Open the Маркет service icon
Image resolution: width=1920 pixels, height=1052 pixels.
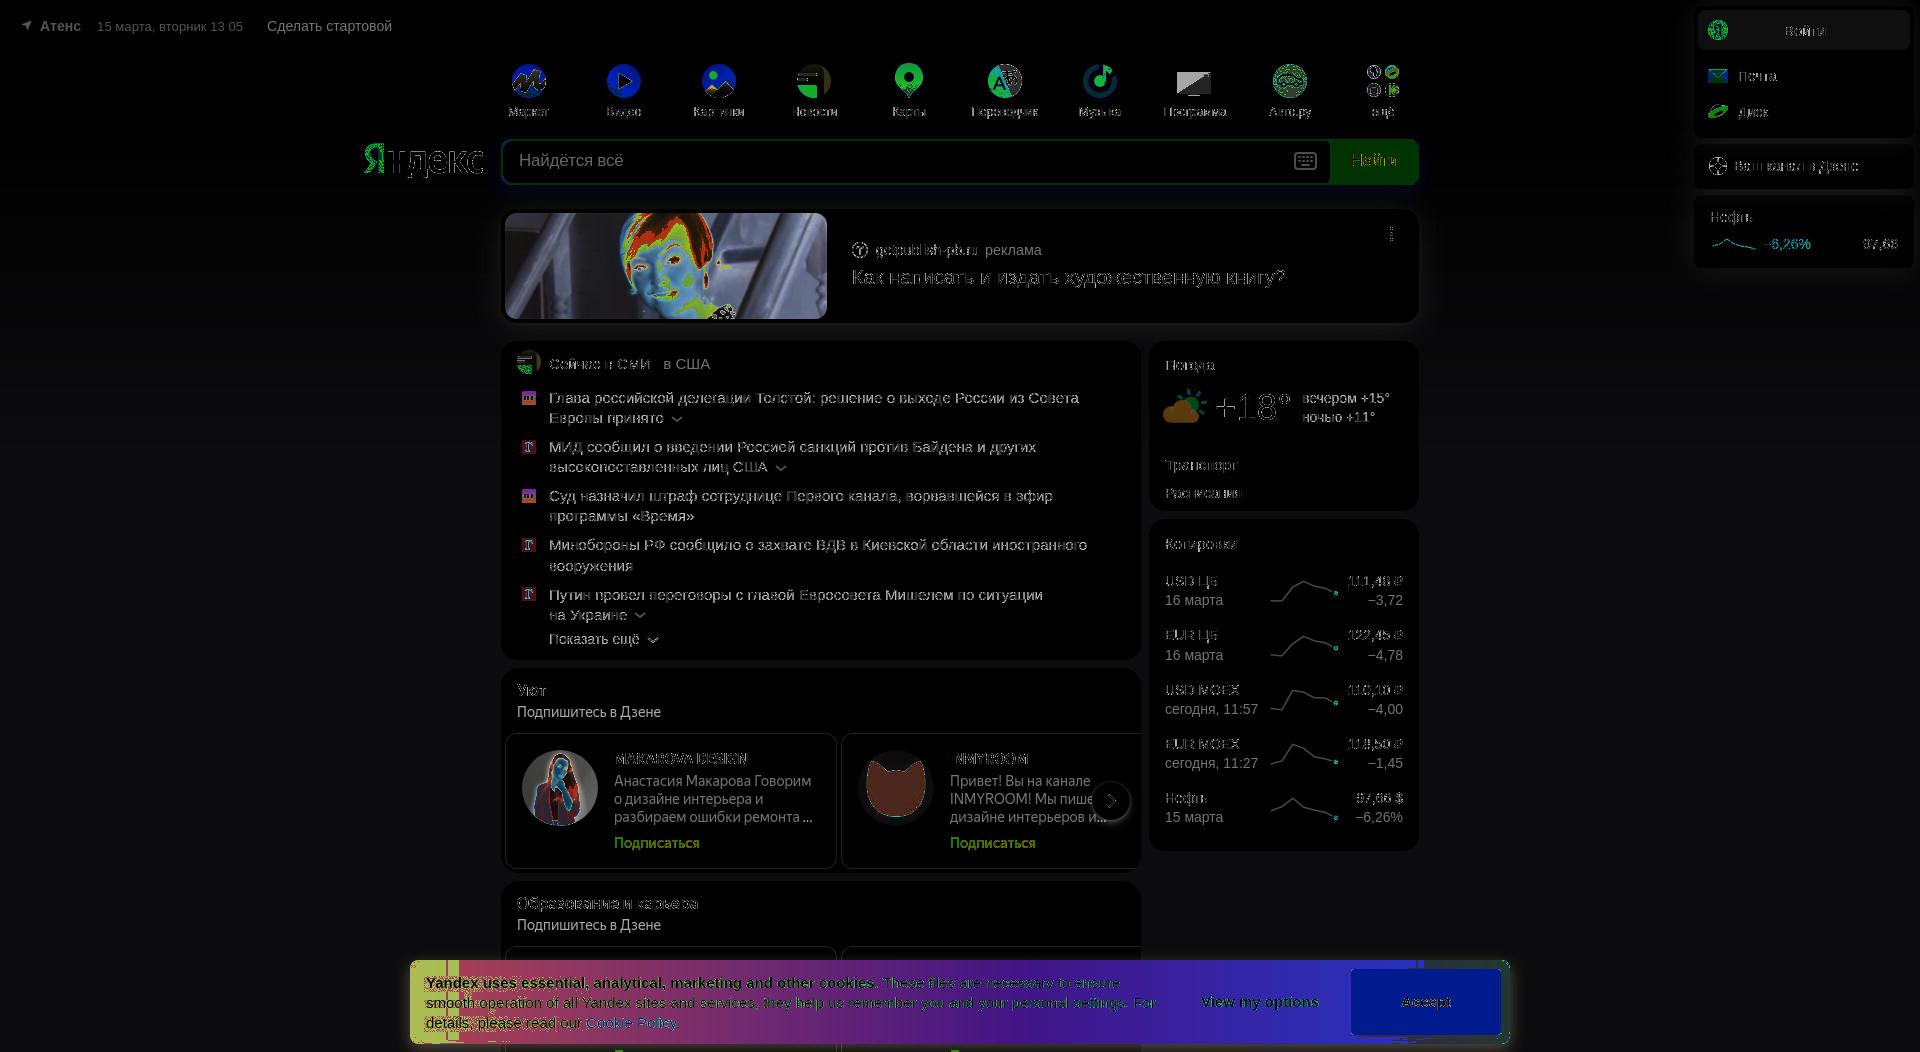pos(528,81)
